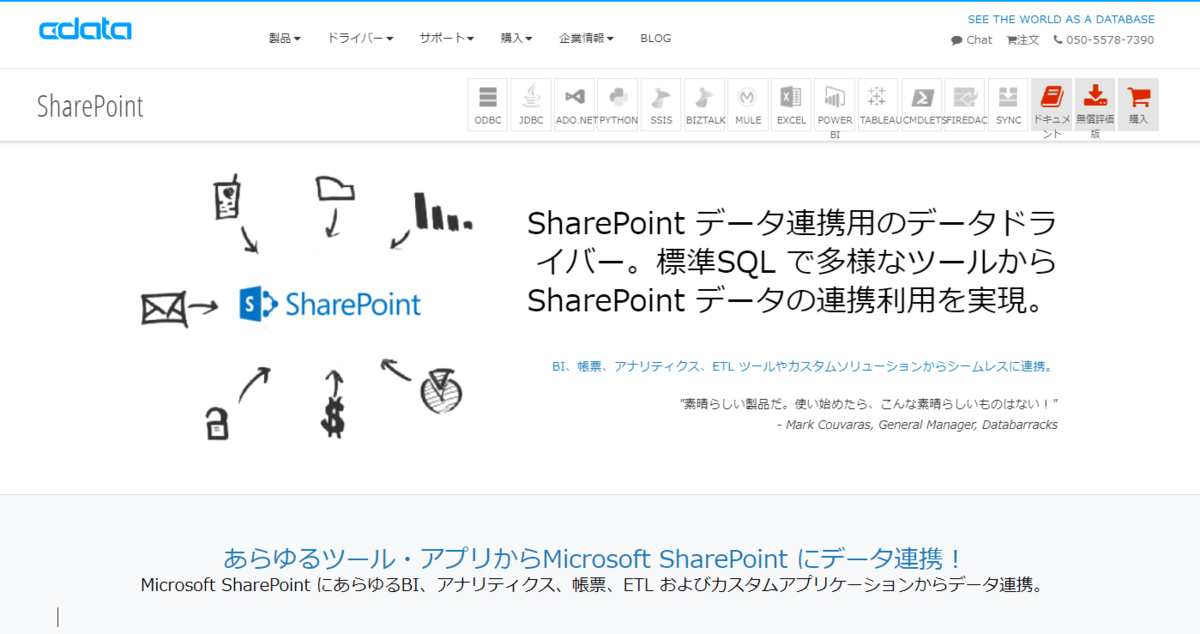Call phone number 050-5578-7390

click(1102, 40)
